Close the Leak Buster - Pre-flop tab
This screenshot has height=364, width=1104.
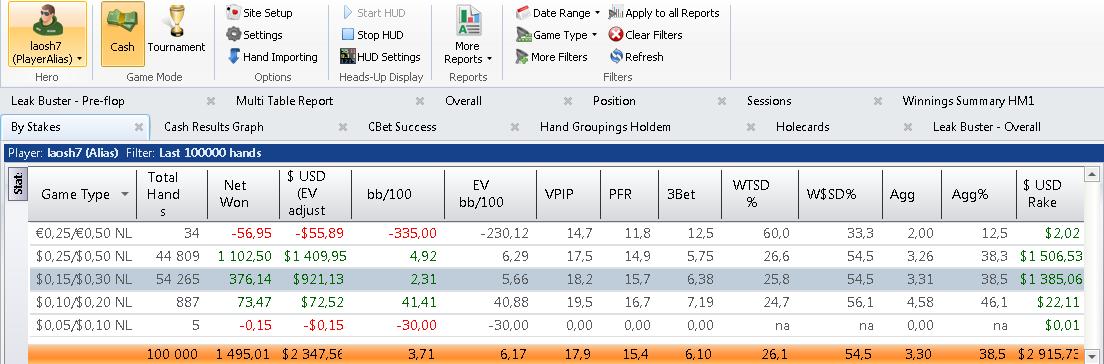tap(211, 101)
